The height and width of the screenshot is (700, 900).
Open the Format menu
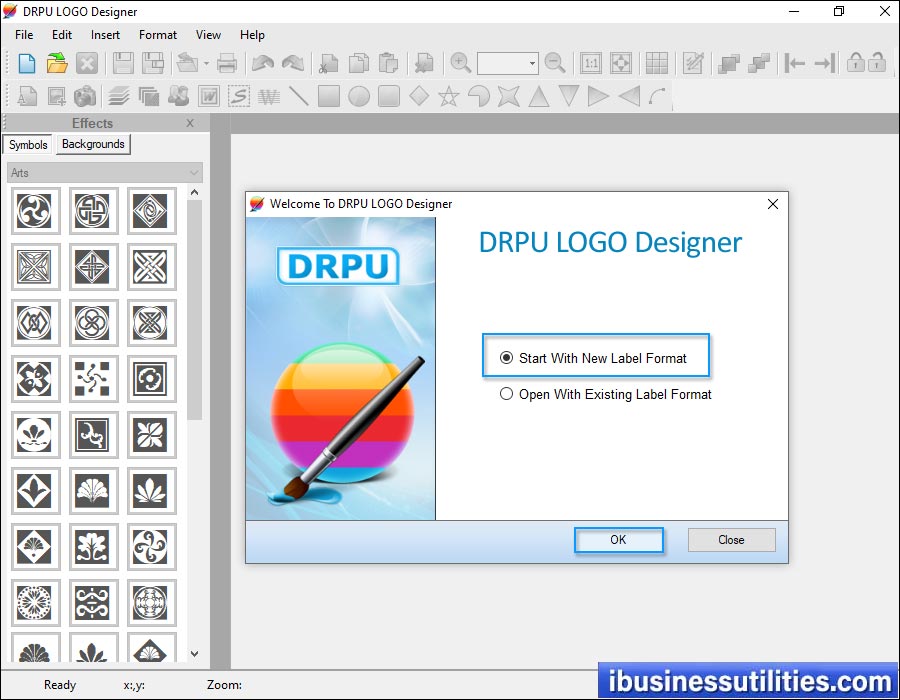pos(158,35)
